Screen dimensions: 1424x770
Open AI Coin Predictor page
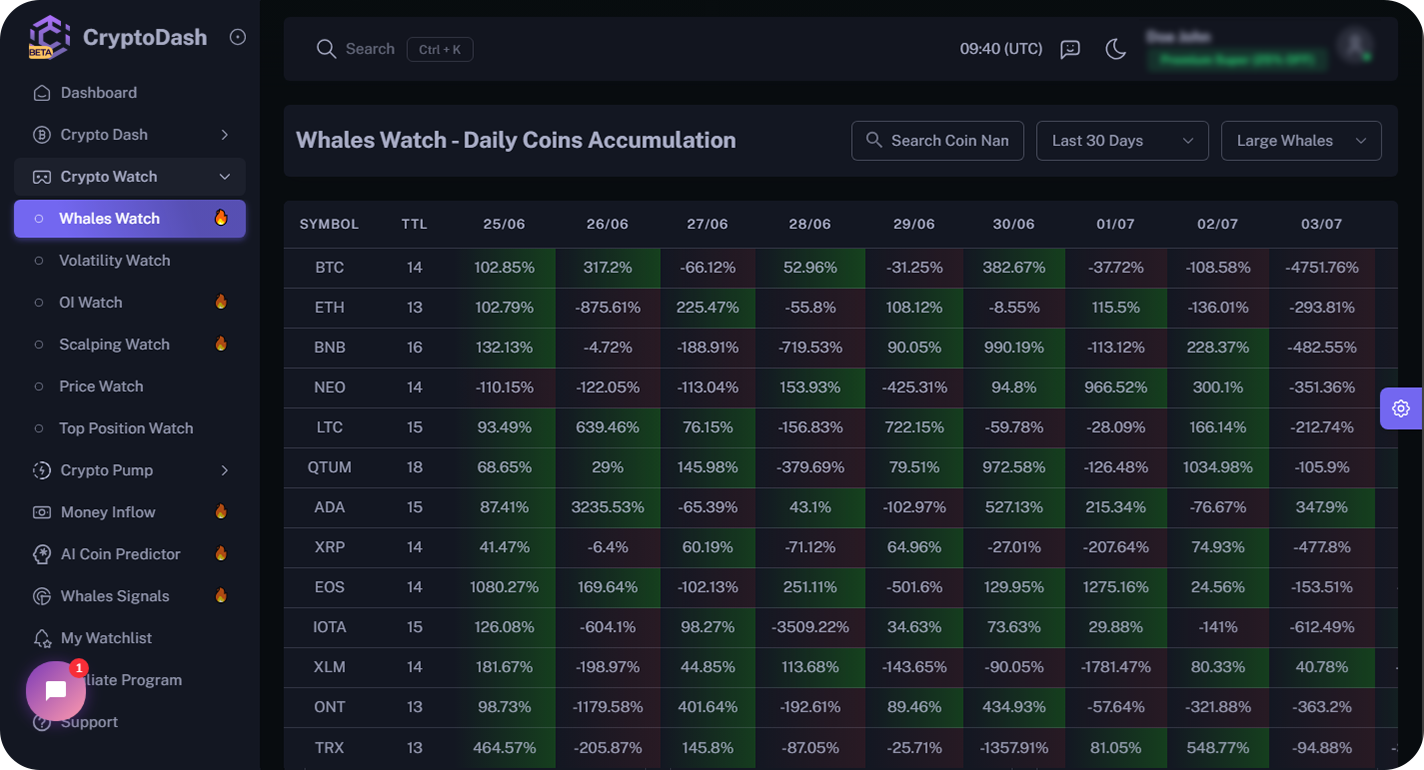(x=130, y=555)
